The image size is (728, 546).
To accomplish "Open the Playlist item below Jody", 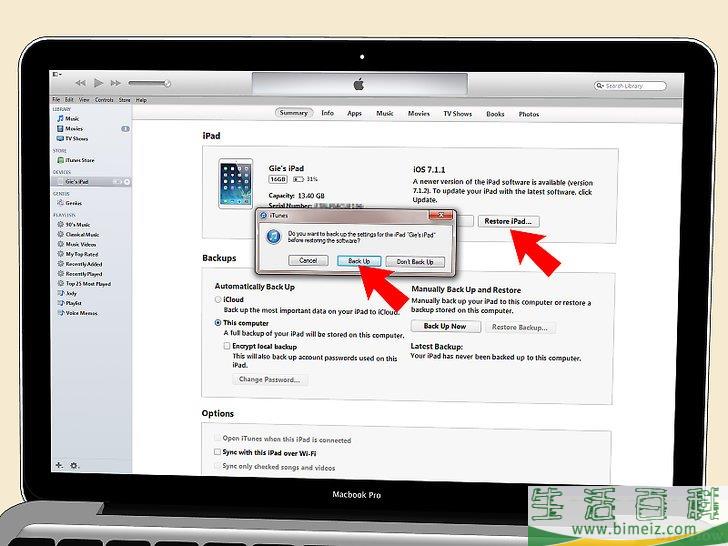I will click(x=69, y=303).
